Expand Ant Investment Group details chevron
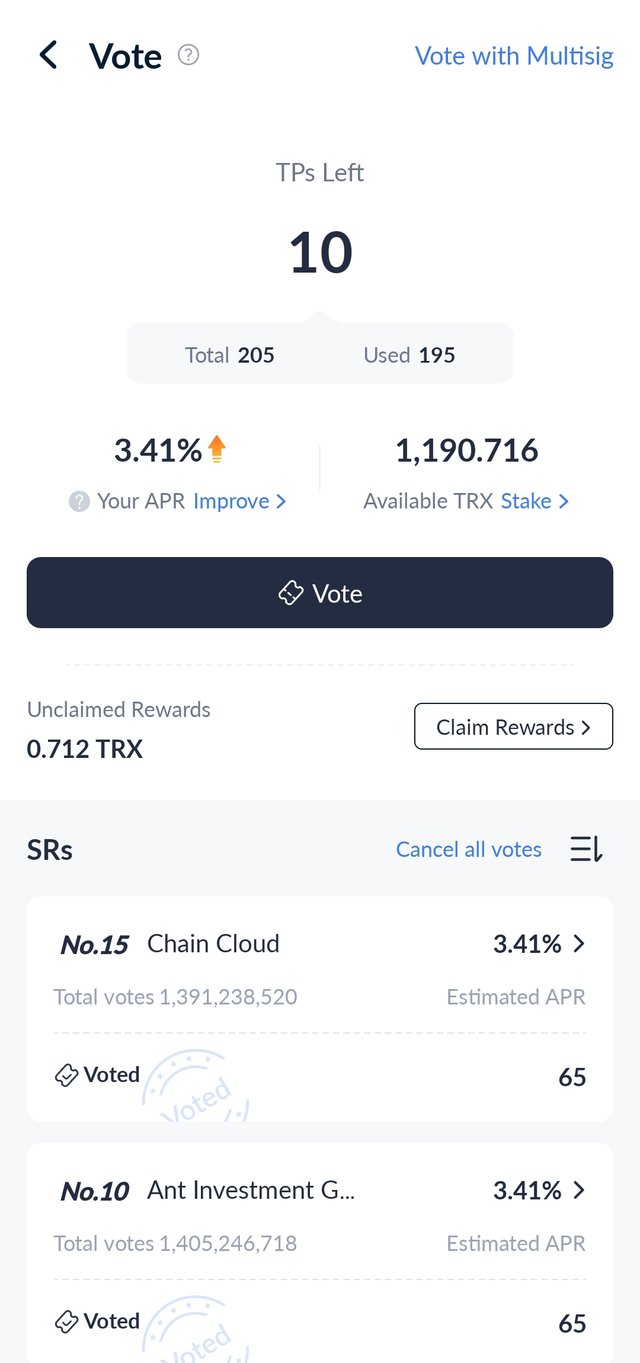 (x=579, y=1190)
